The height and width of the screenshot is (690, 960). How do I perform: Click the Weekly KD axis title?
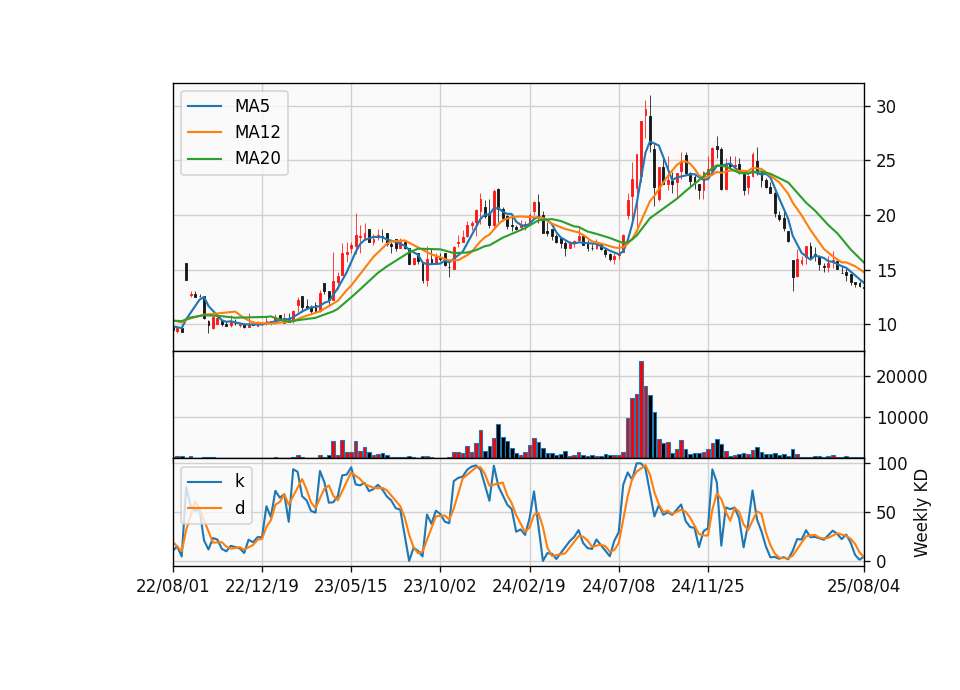pos(921,513)
